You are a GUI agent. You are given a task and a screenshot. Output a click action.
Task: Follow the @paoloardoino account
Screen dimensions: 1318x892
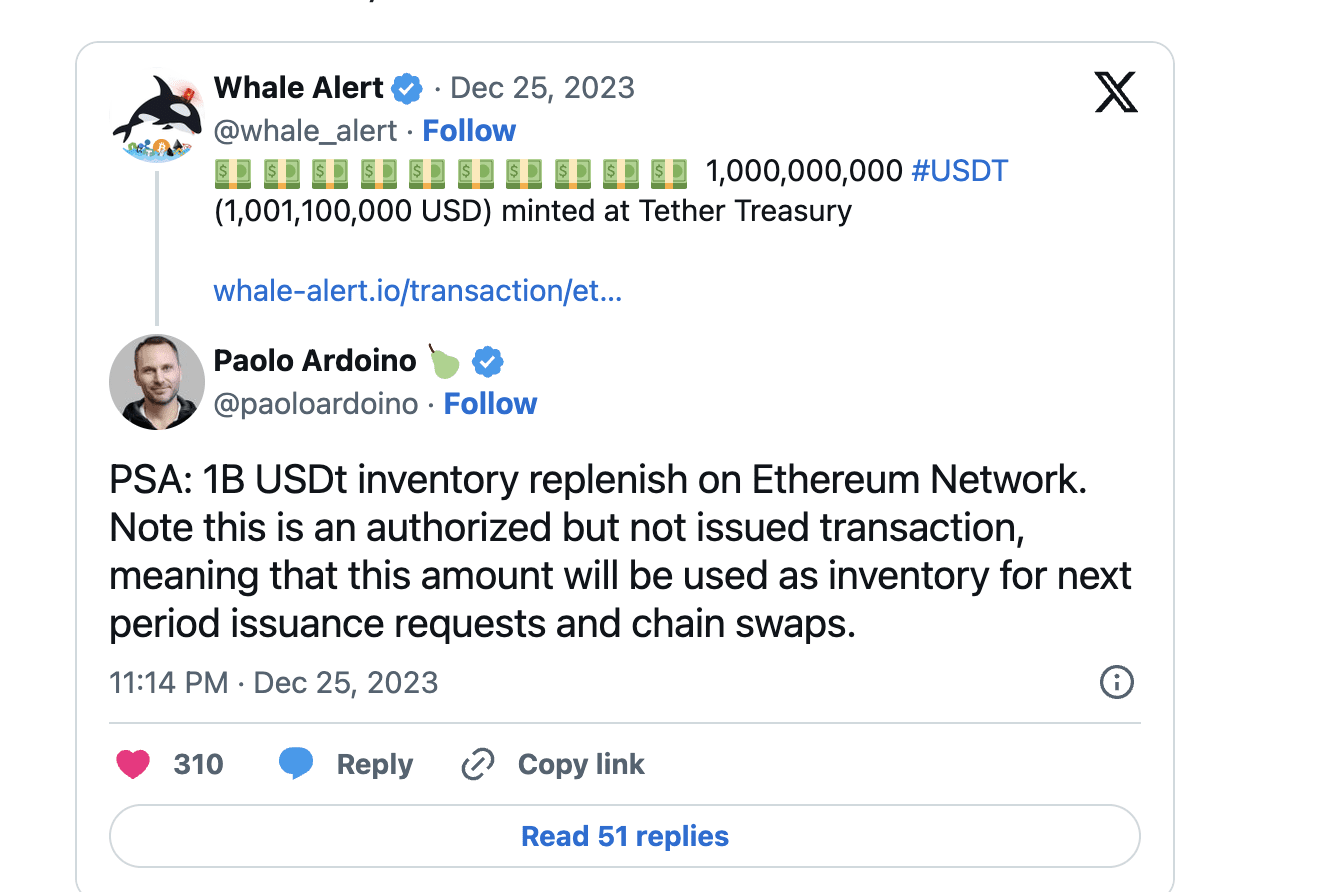tap(490, 403)
